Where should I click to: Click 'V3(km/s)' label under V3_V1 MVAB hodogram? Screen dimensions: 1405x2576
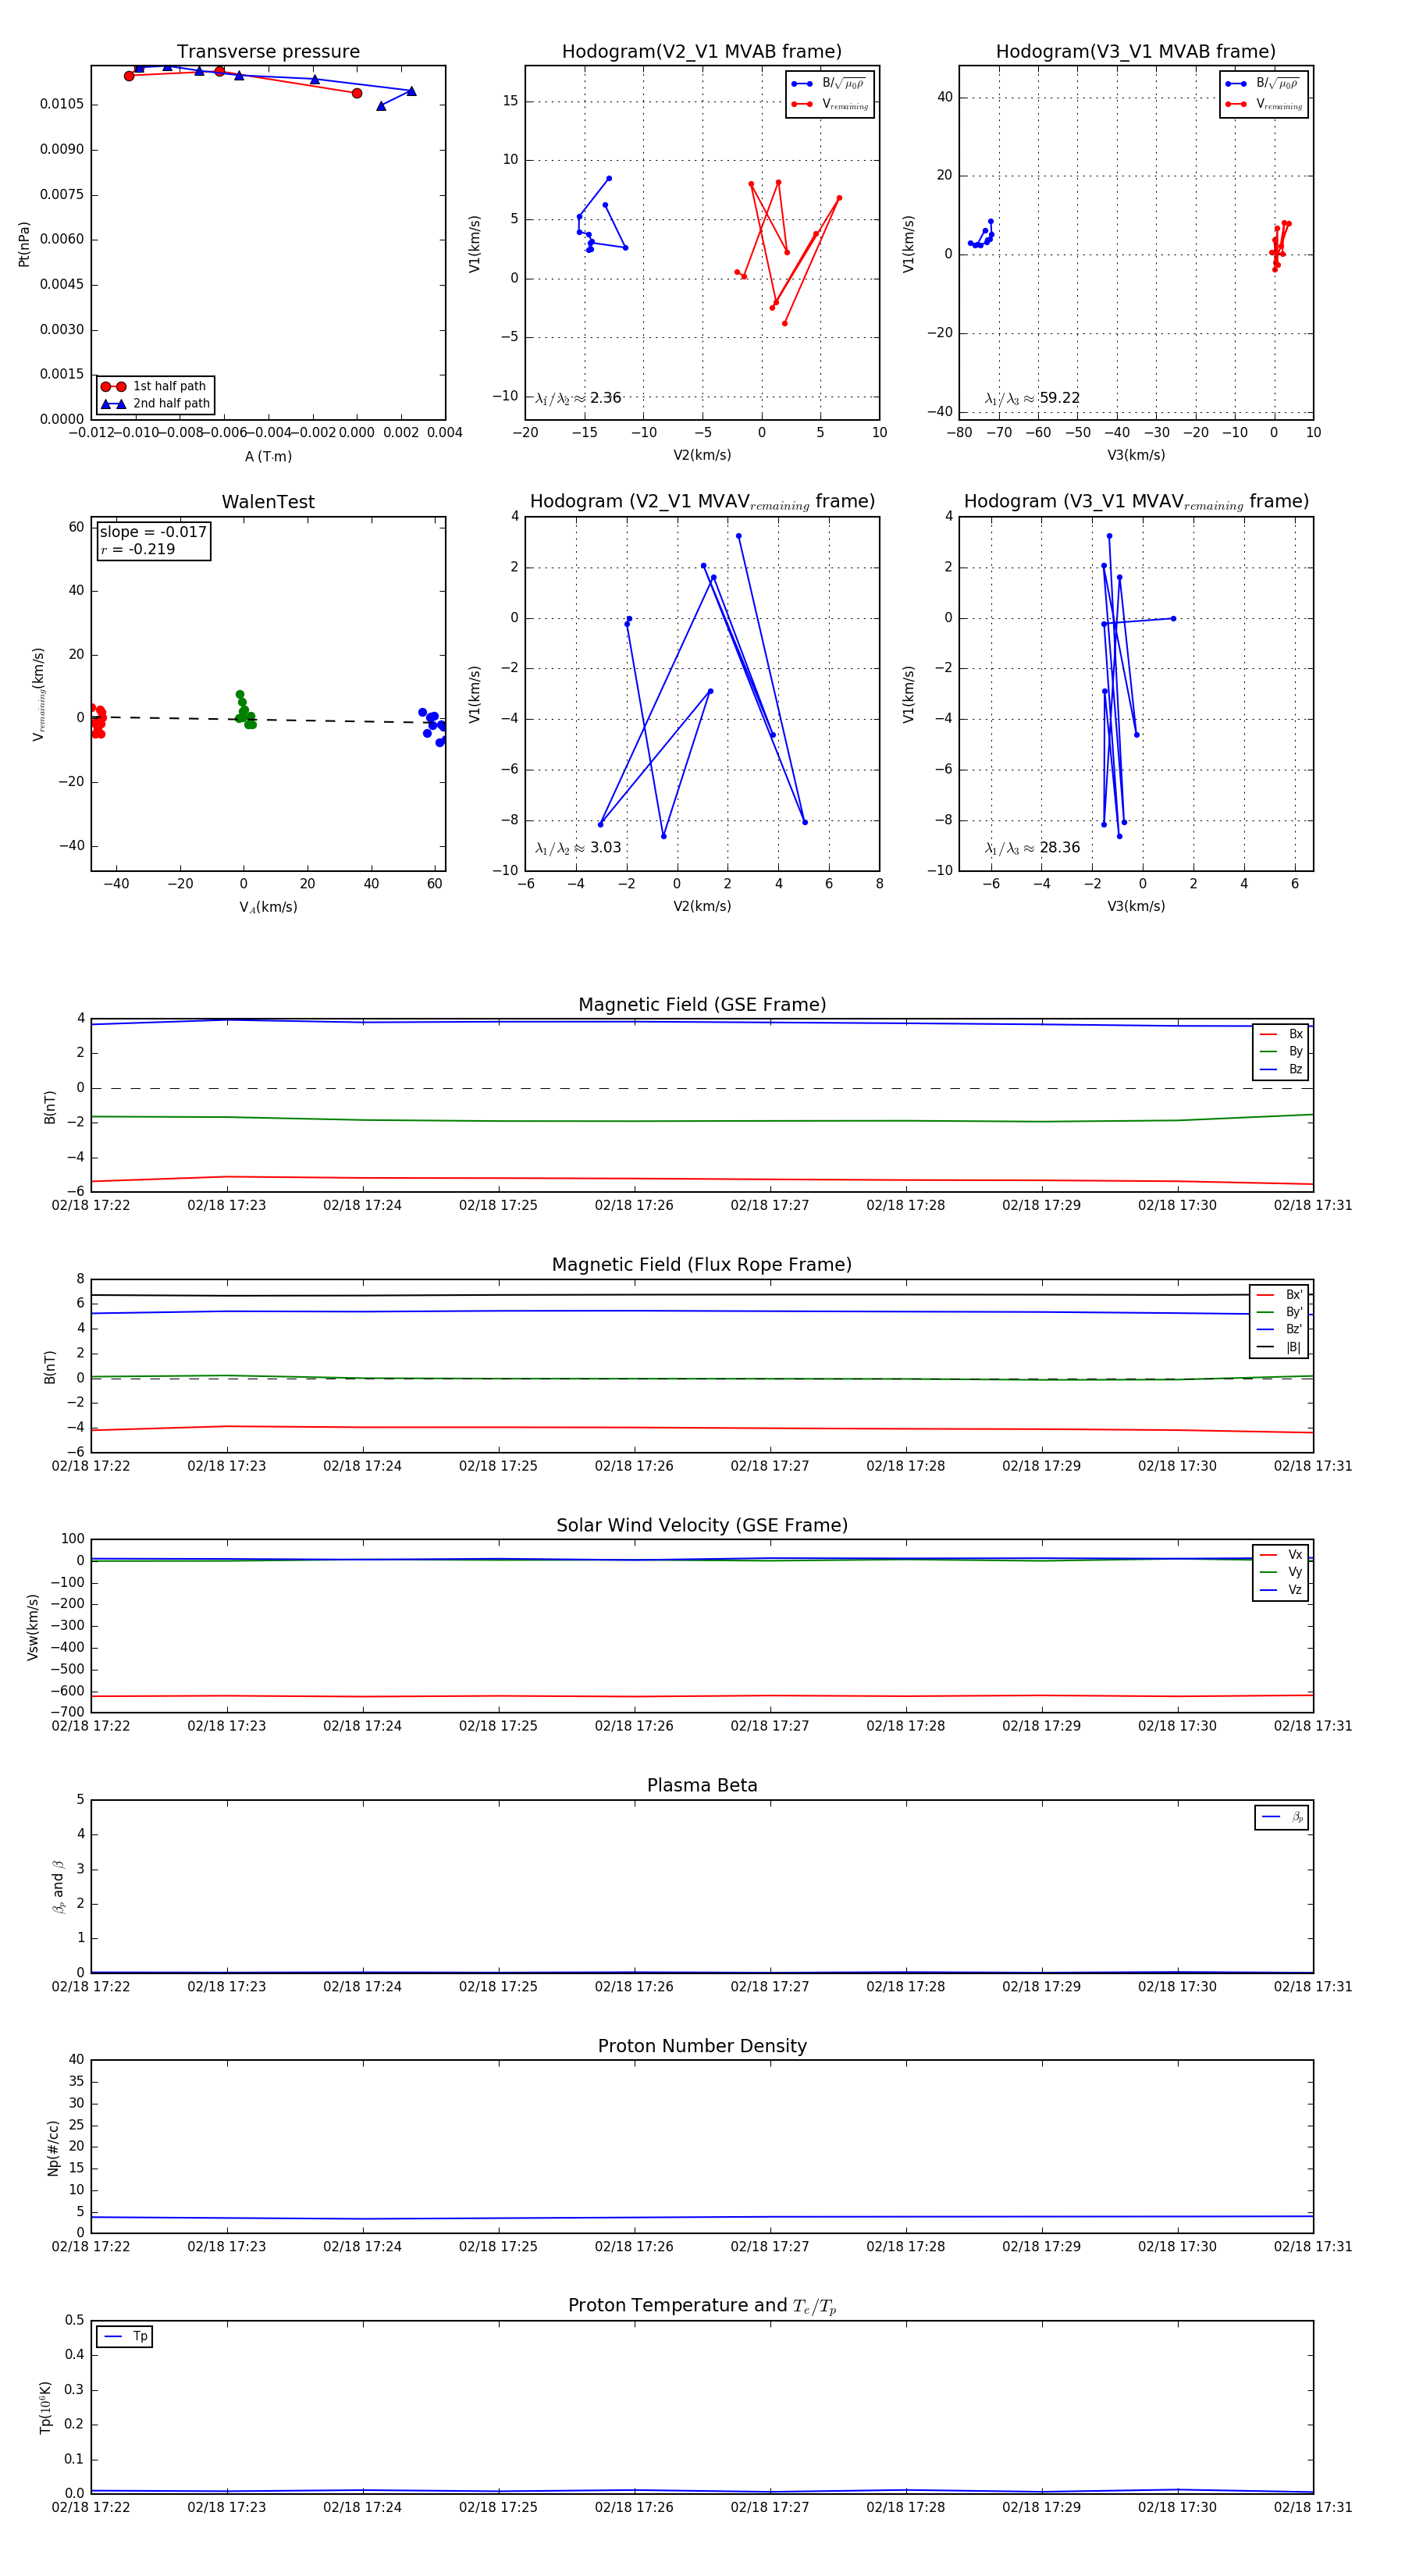(x=1135, y=455)
